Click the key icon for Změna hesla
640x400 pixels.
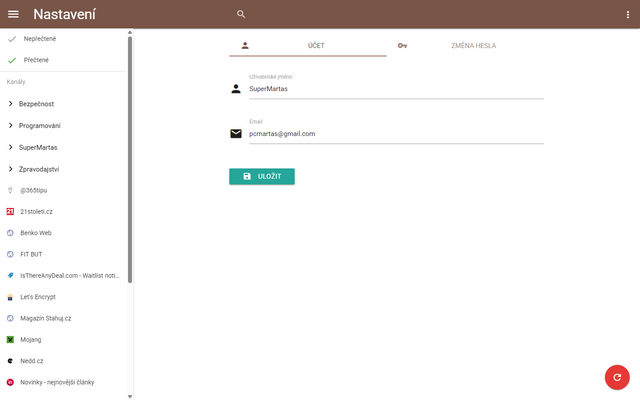(402, 46)
